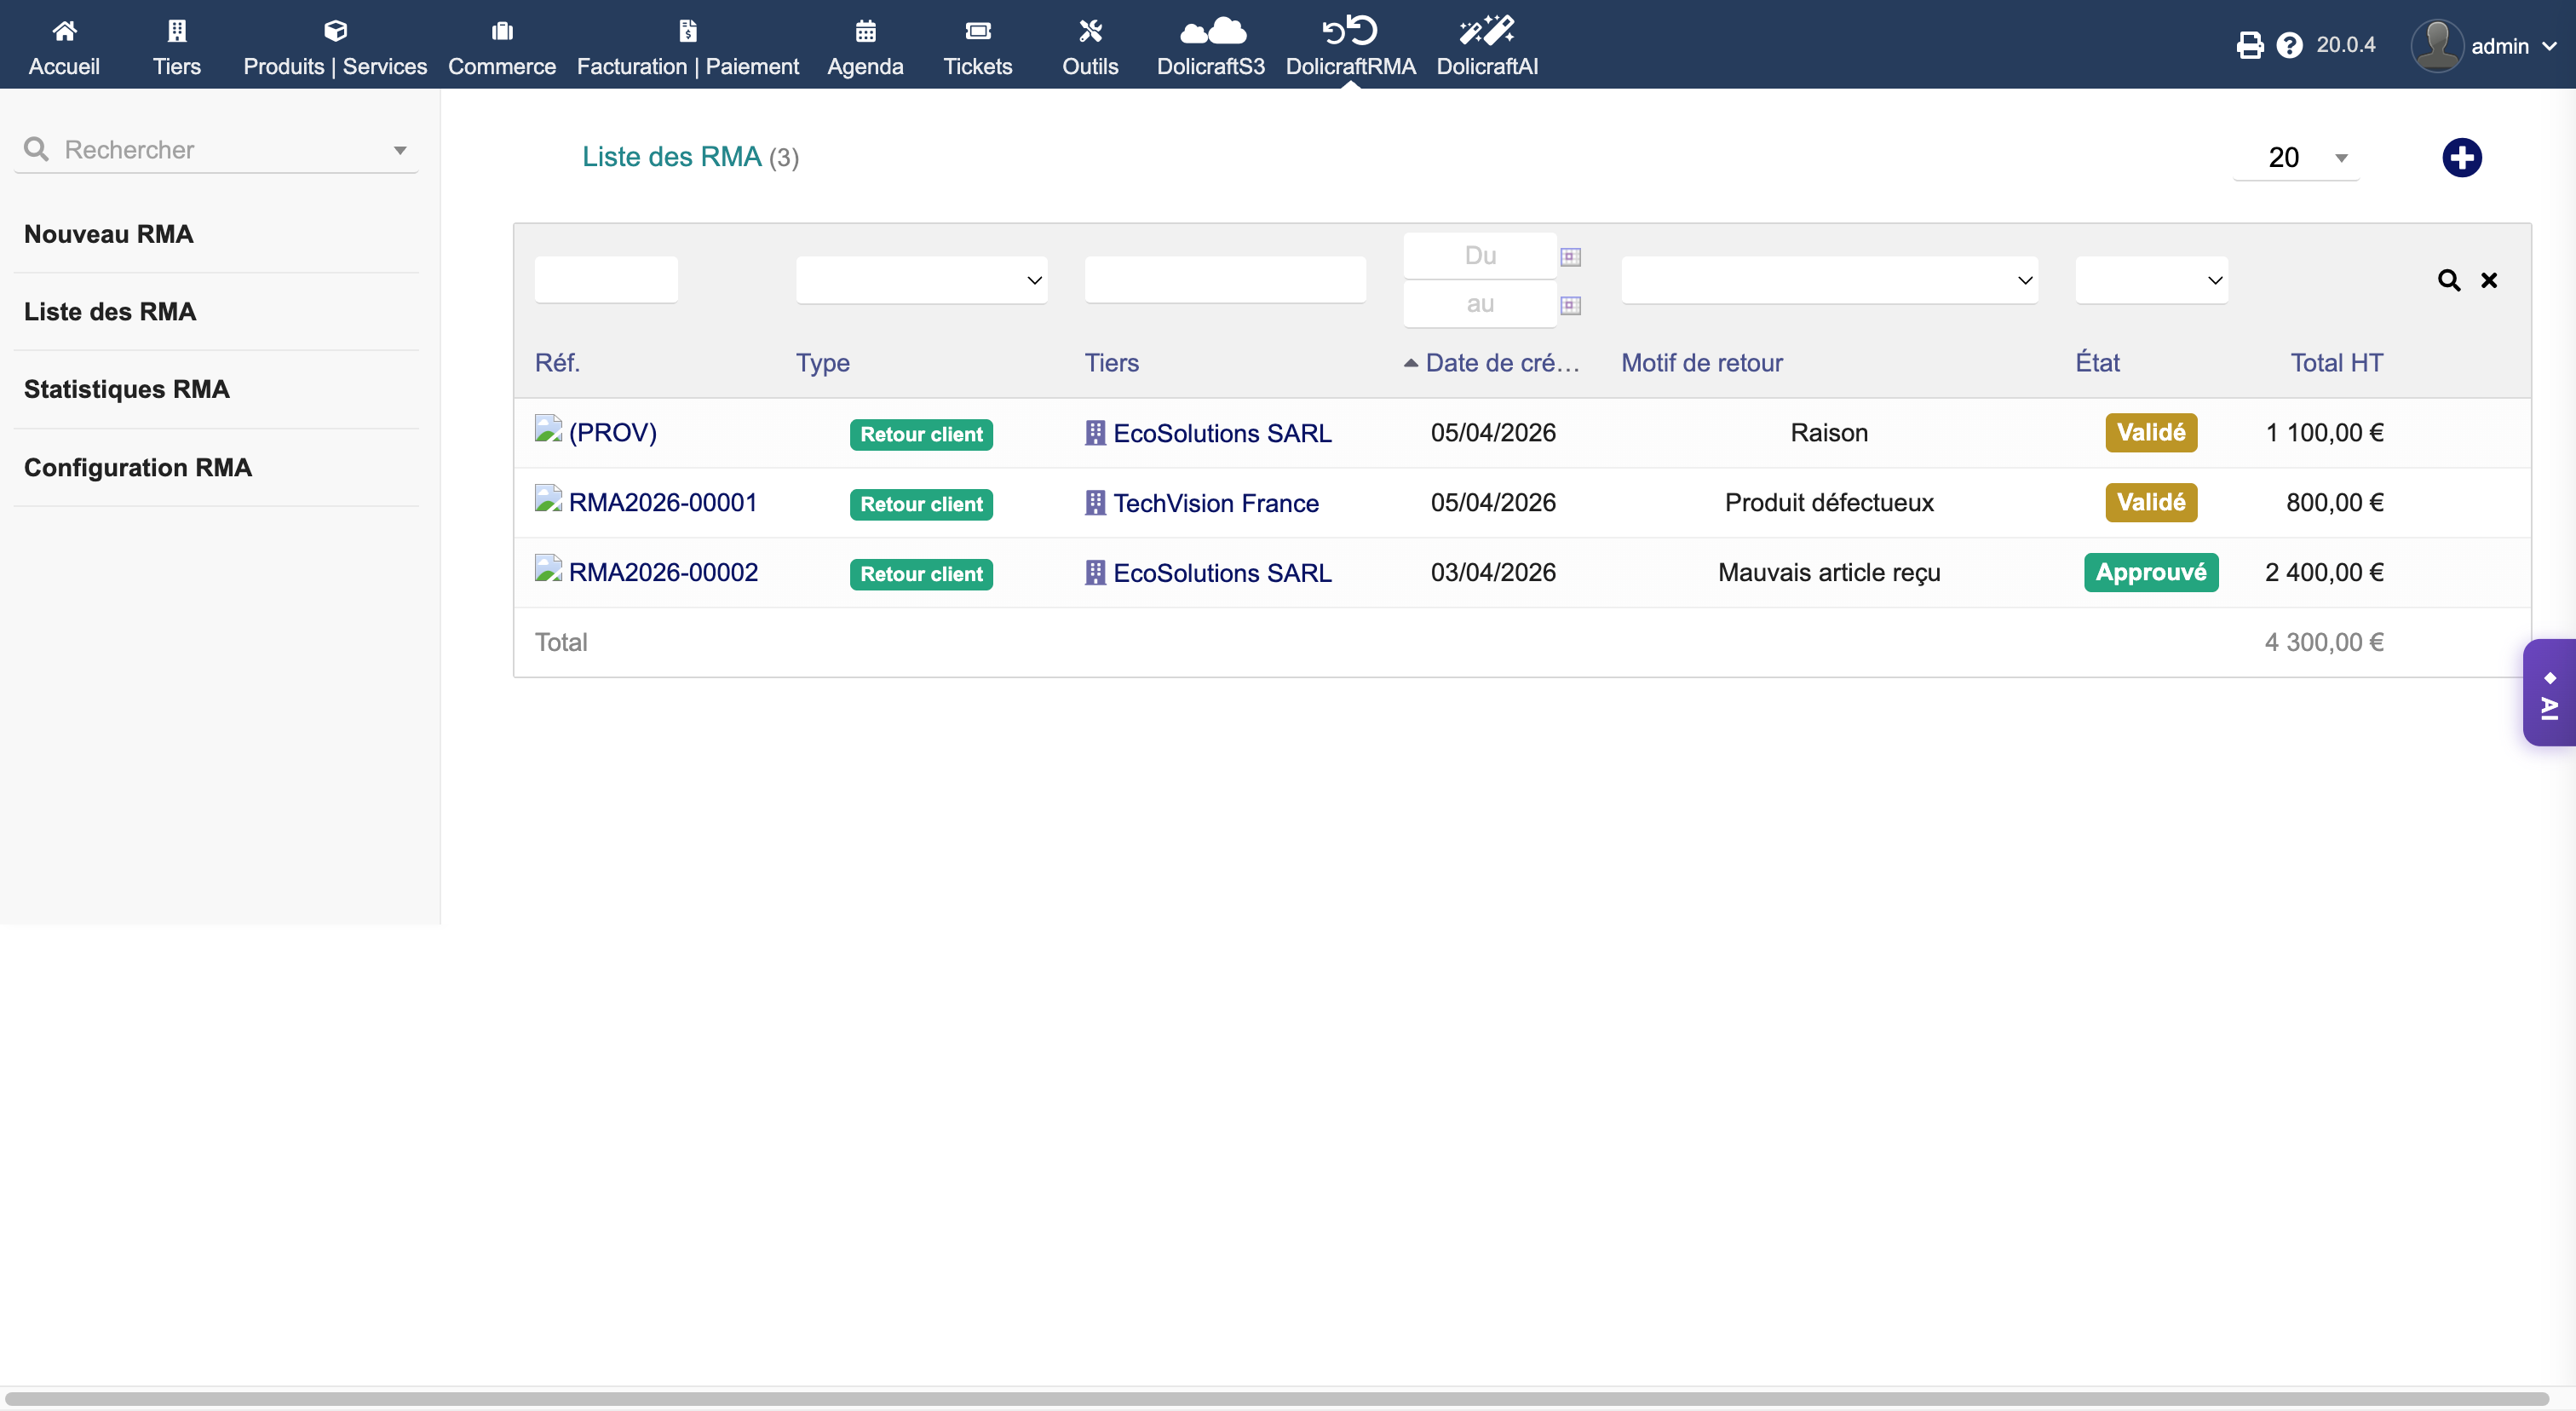Click the printer icon in top bar

coord(2249,45)
